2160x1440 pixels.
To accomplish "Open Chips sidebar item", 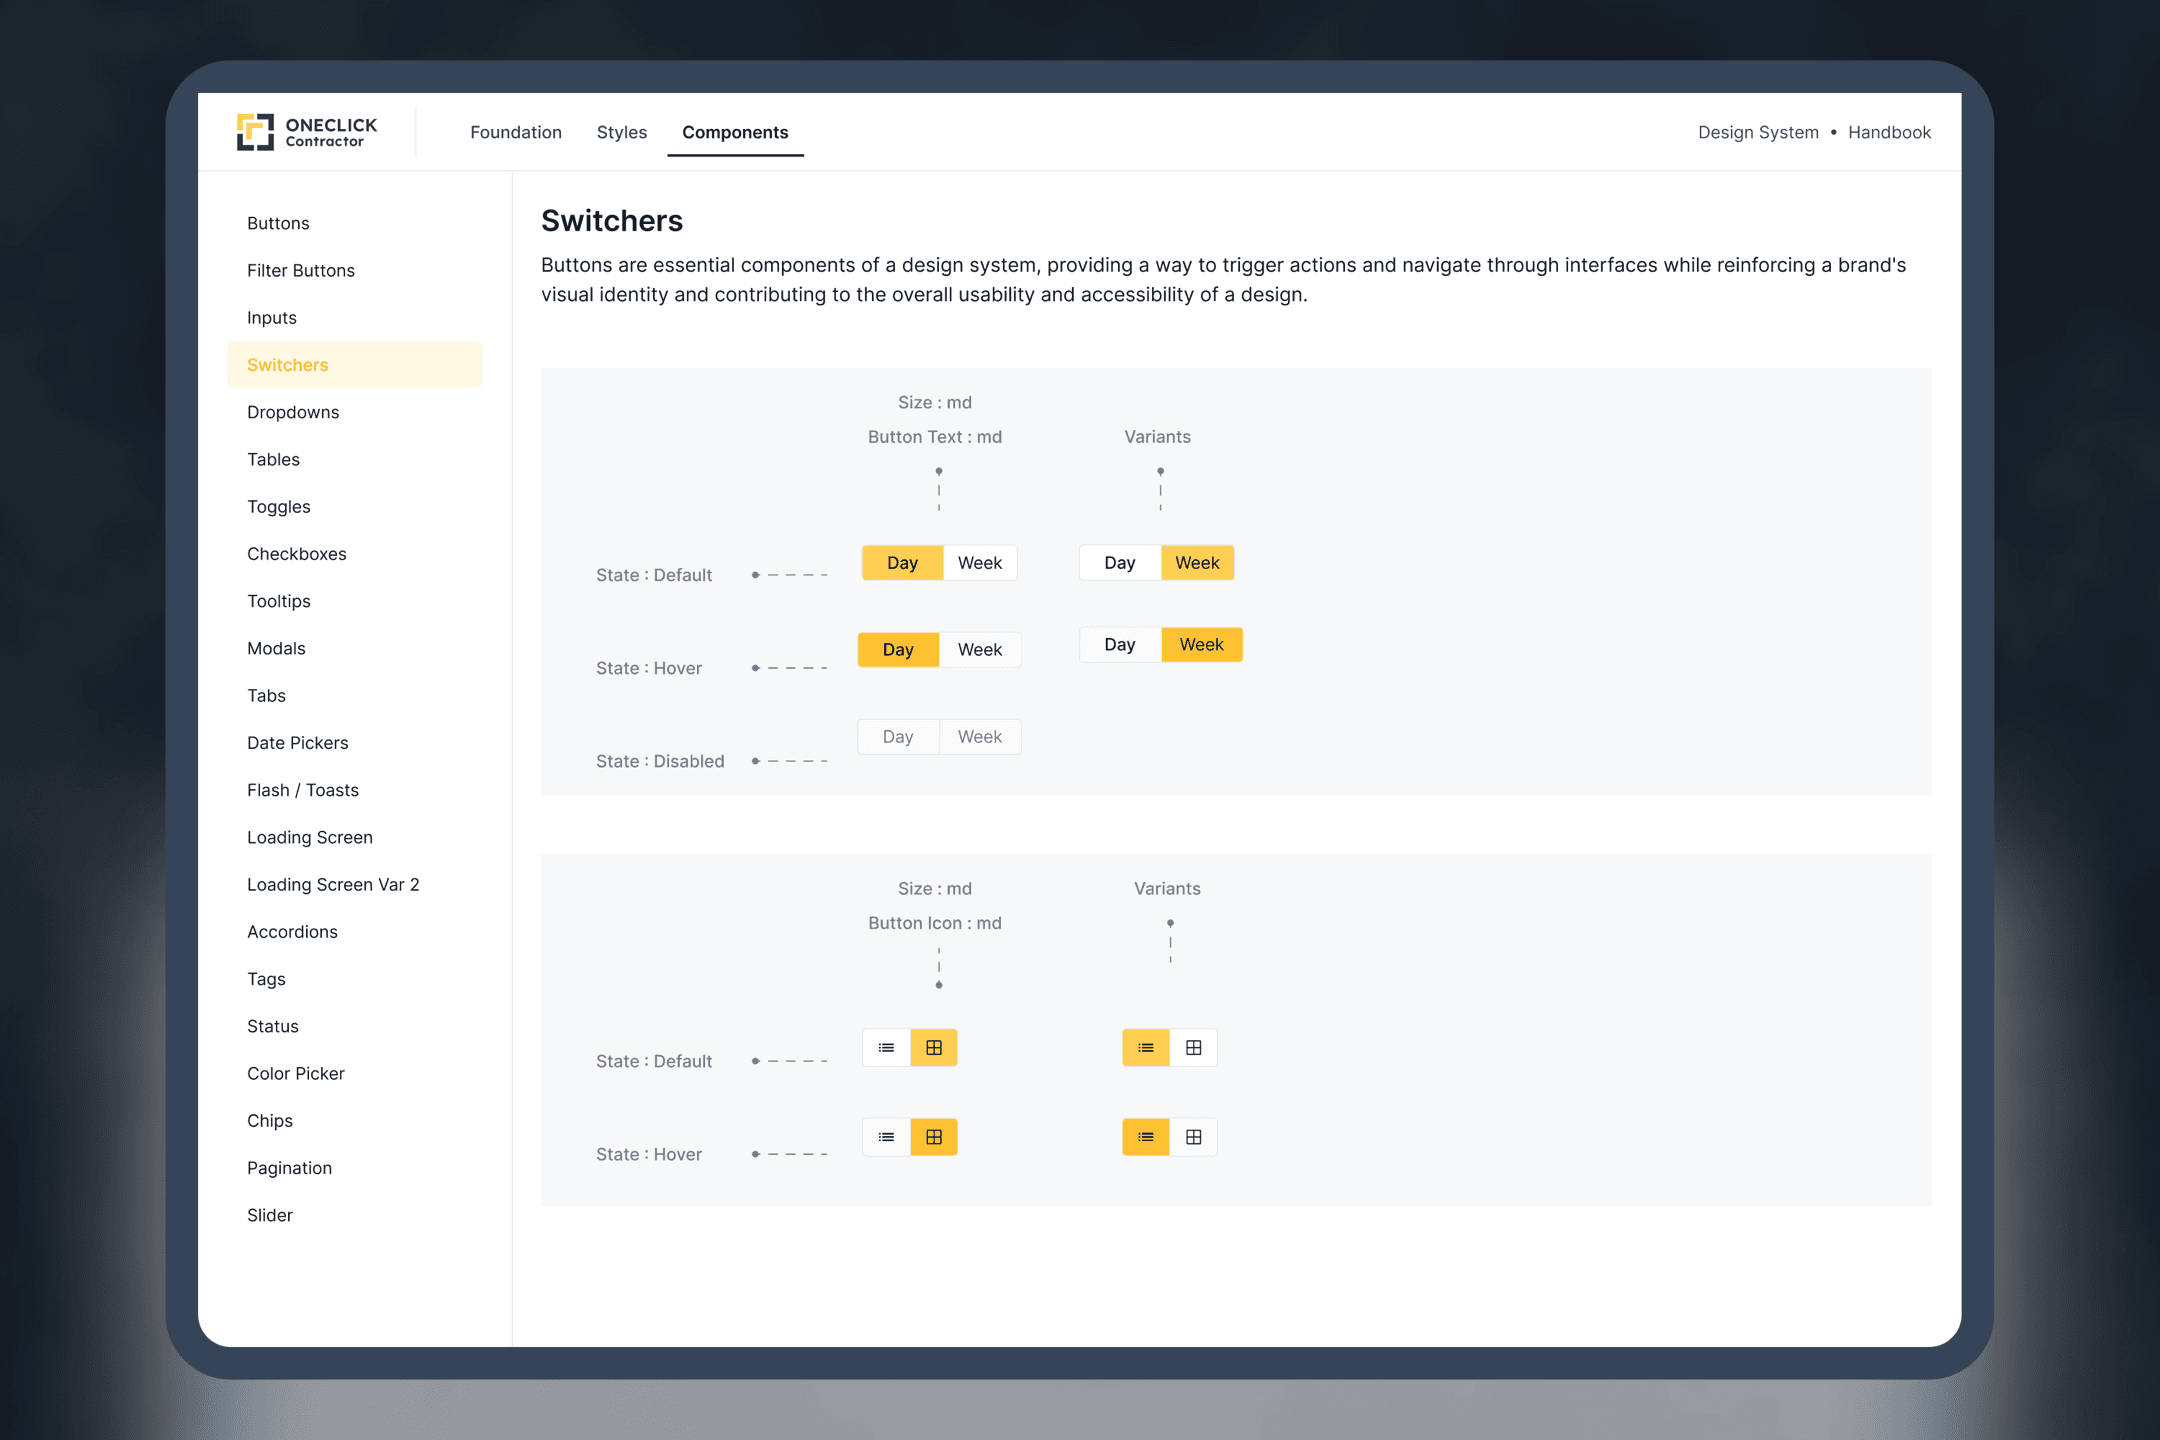I will [270, 1120].
